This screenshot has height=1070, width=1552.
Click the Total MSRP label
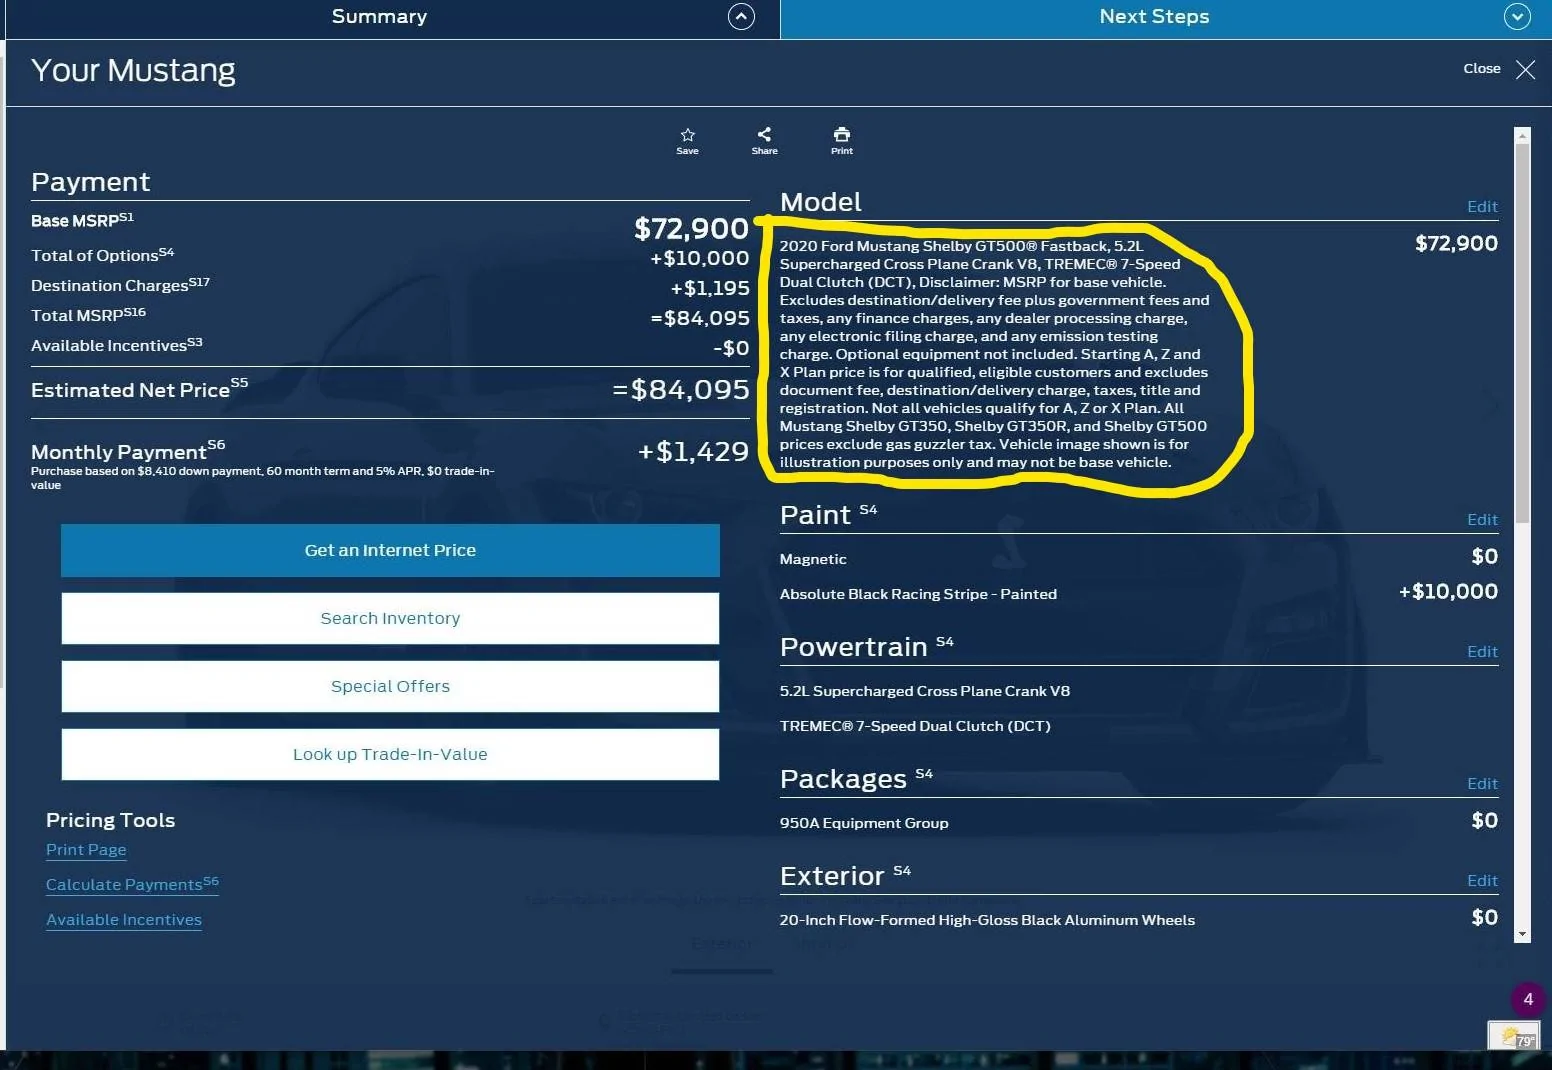[88, 315]
